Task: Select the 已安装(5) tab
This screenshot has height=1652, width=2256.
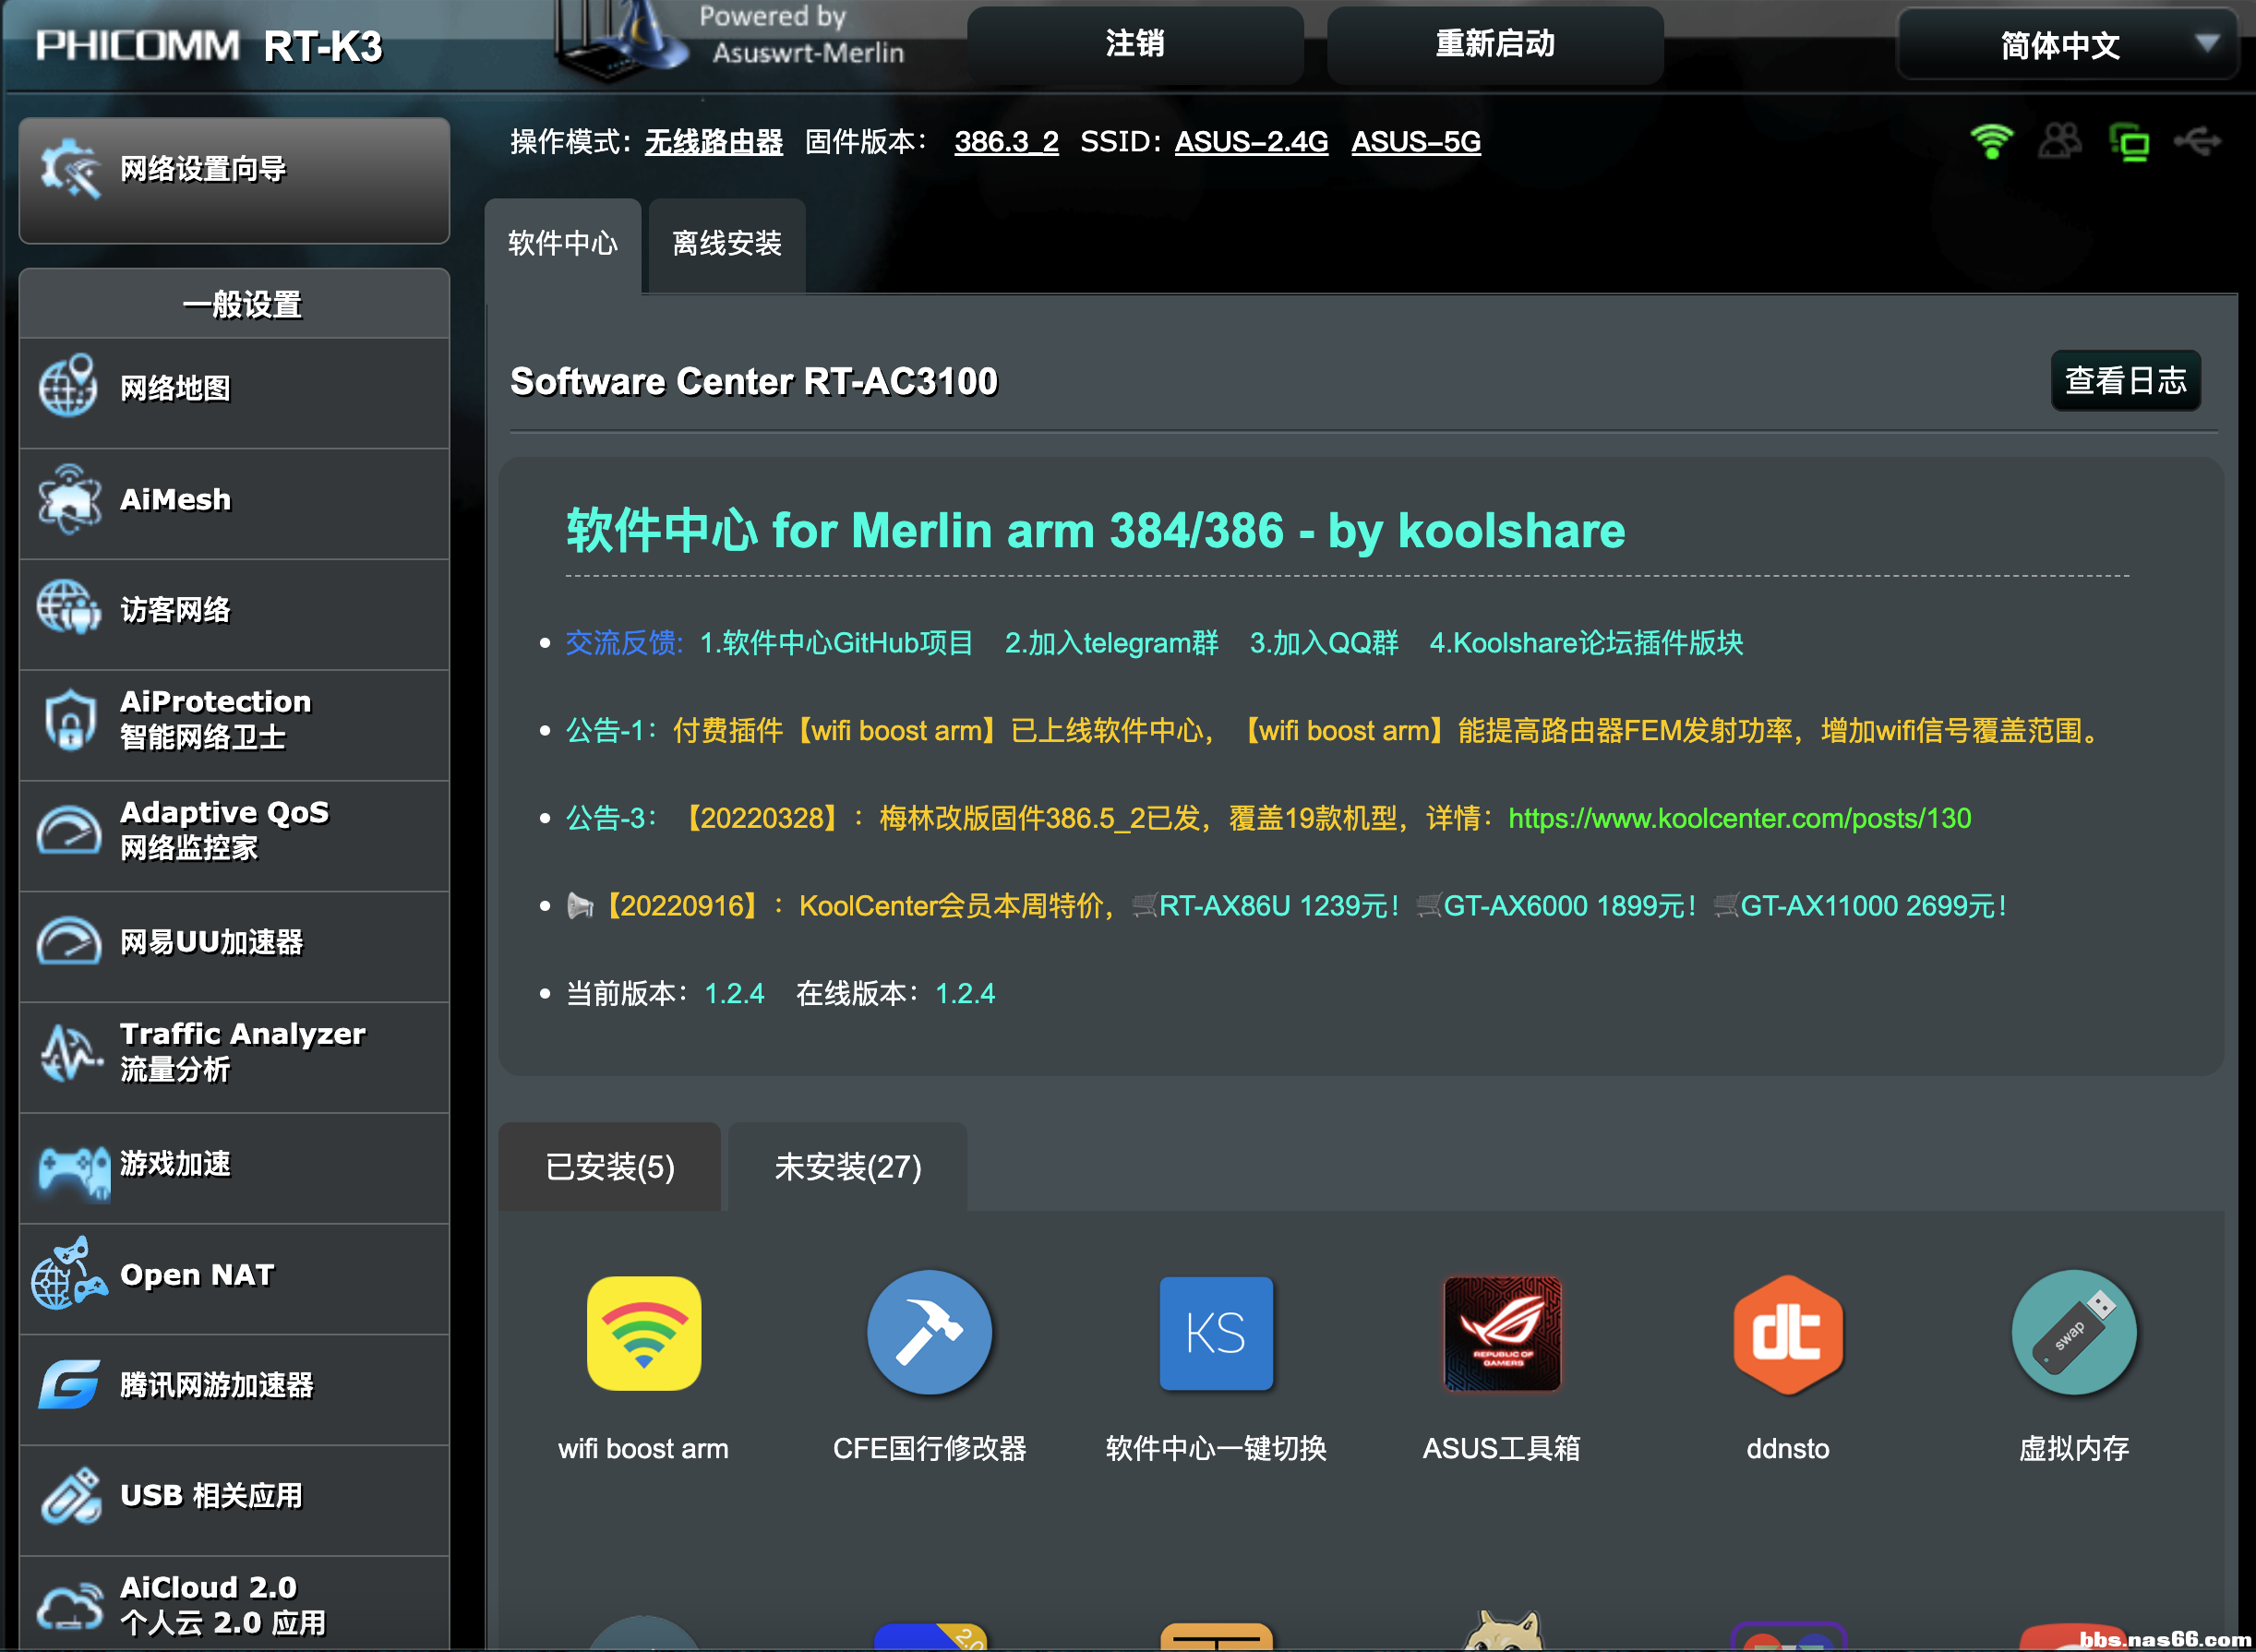Action: coord(609,1166)
